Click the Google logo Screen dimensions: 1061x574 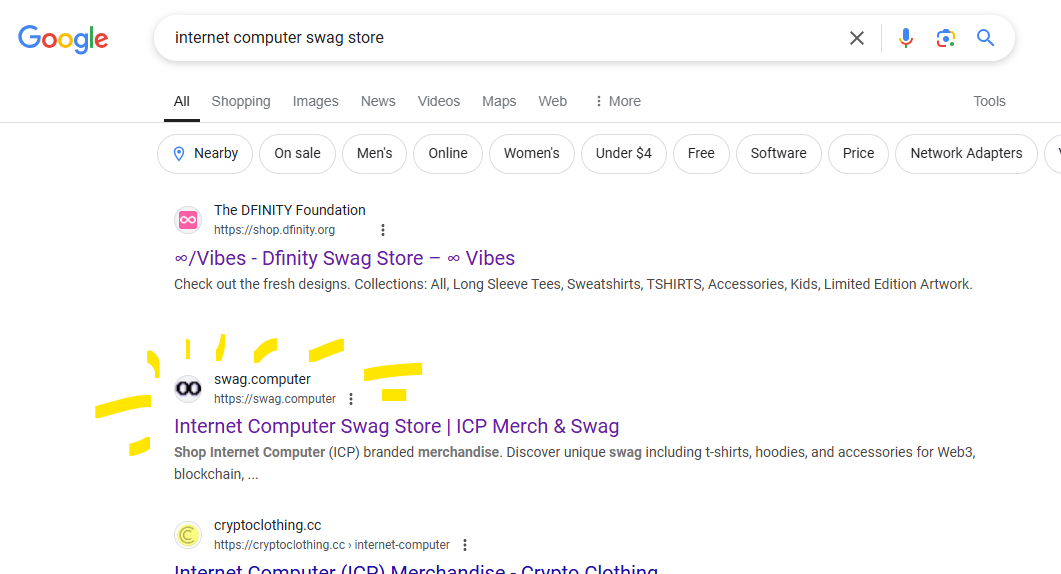(63, 39)
